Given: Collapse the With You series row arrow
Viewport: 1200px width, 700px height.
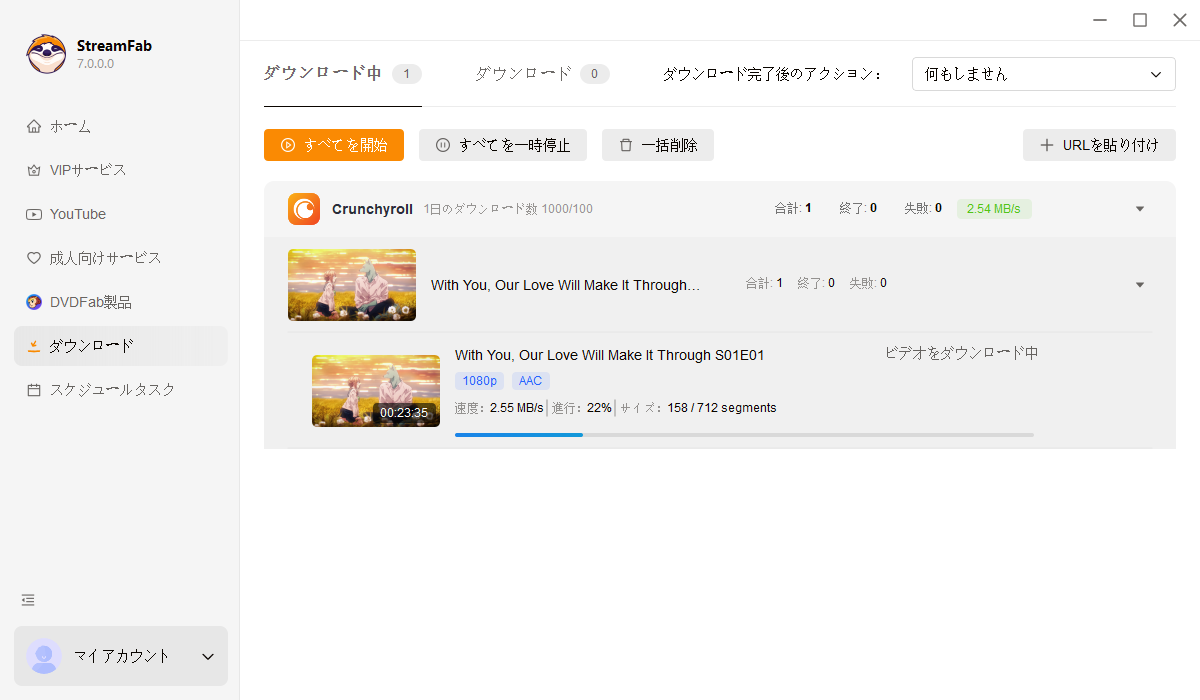Looking at the screenshot, I should pos(1140,285).
